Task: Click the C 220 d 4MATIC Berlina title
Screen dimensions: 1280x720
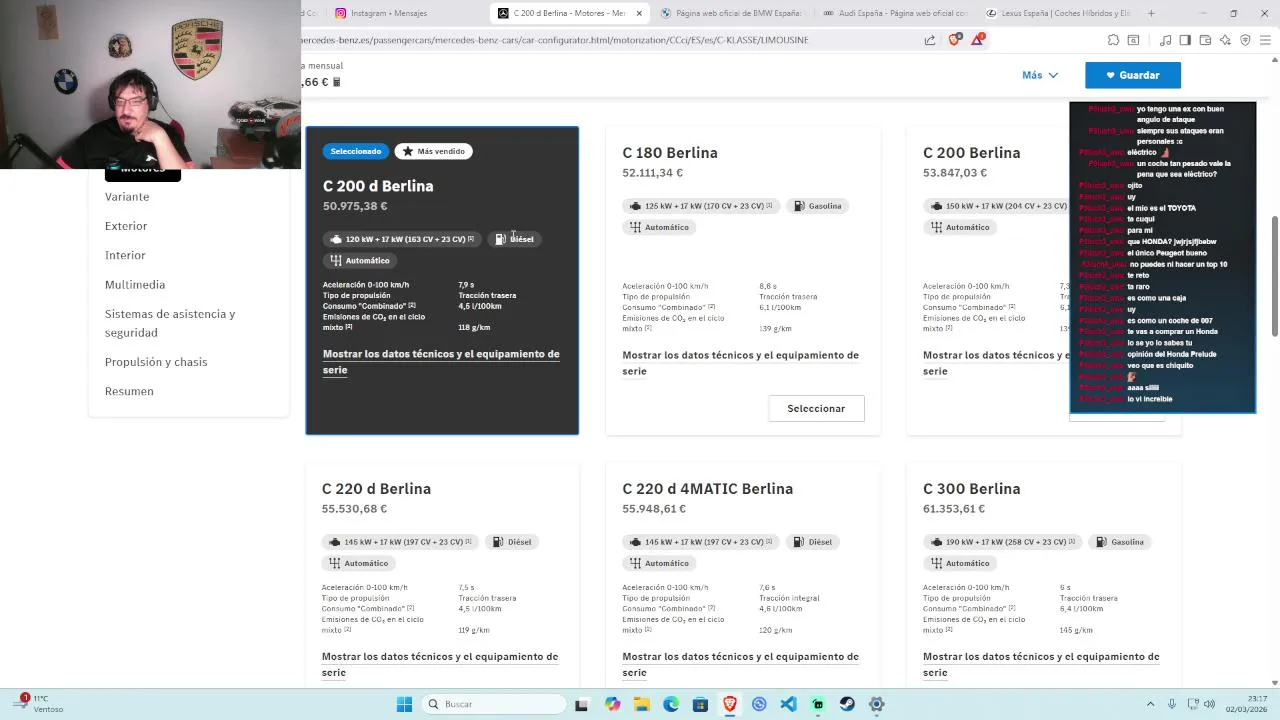Action: [707, 489]
